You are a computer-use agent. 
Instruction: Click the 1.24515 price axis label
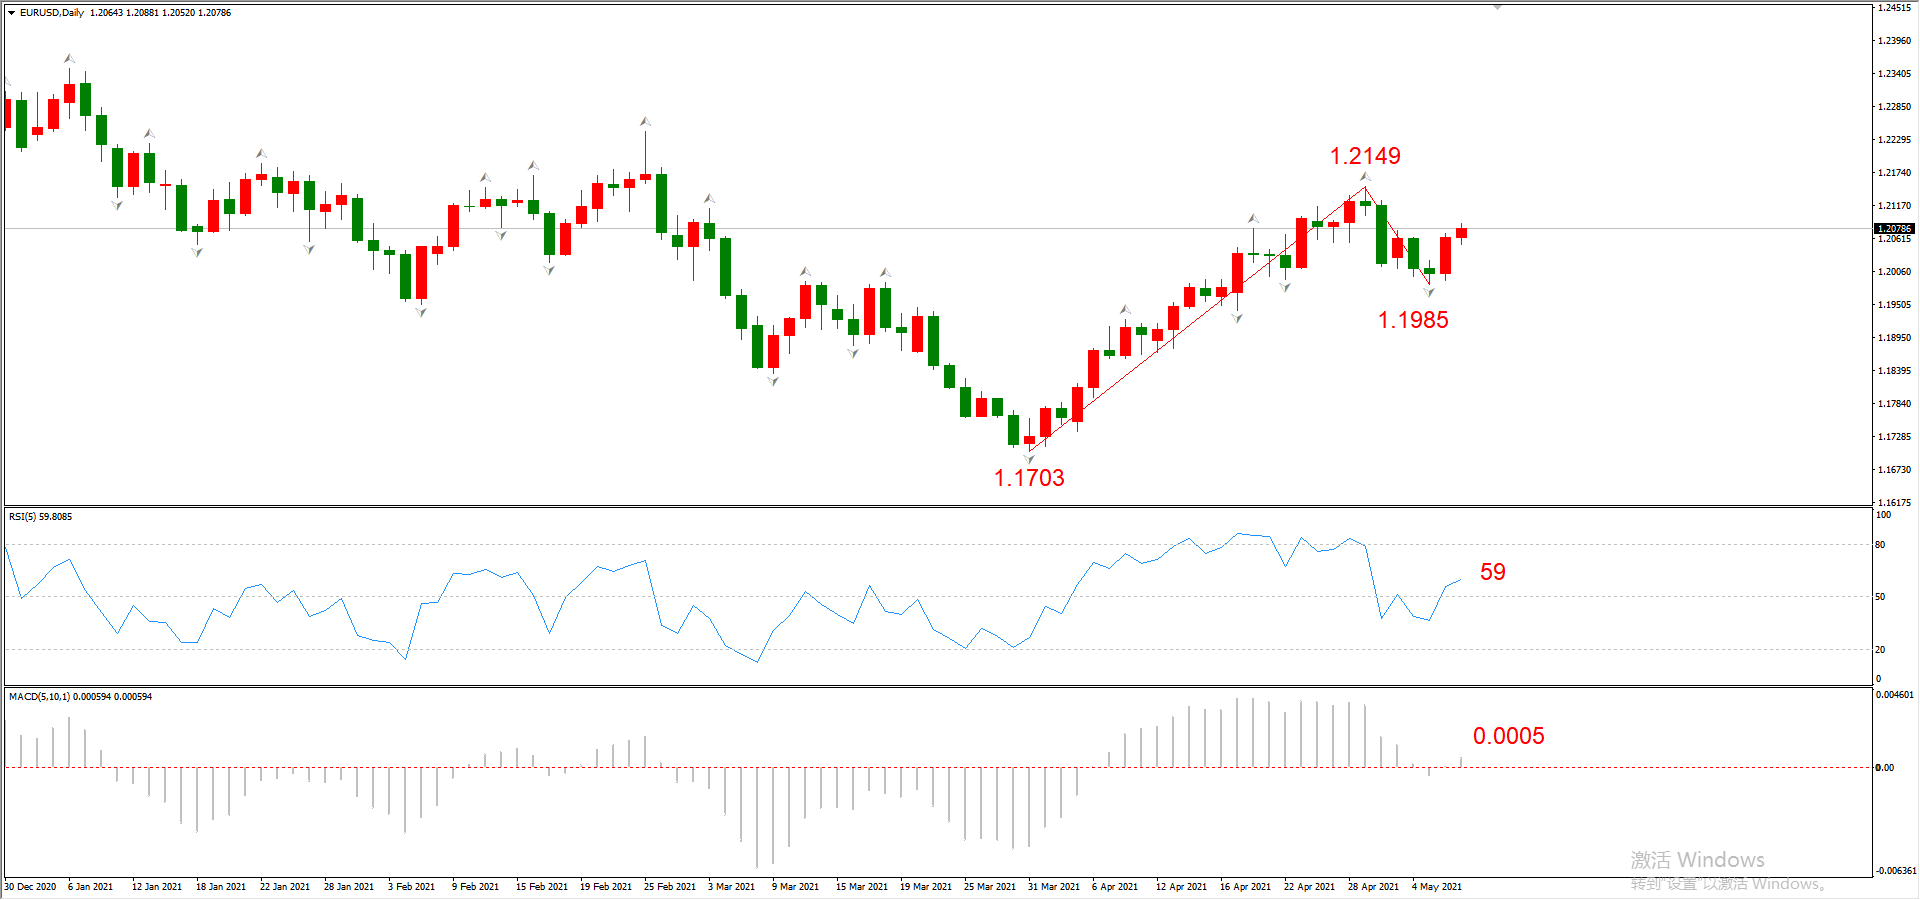(x=1894, y=8)
